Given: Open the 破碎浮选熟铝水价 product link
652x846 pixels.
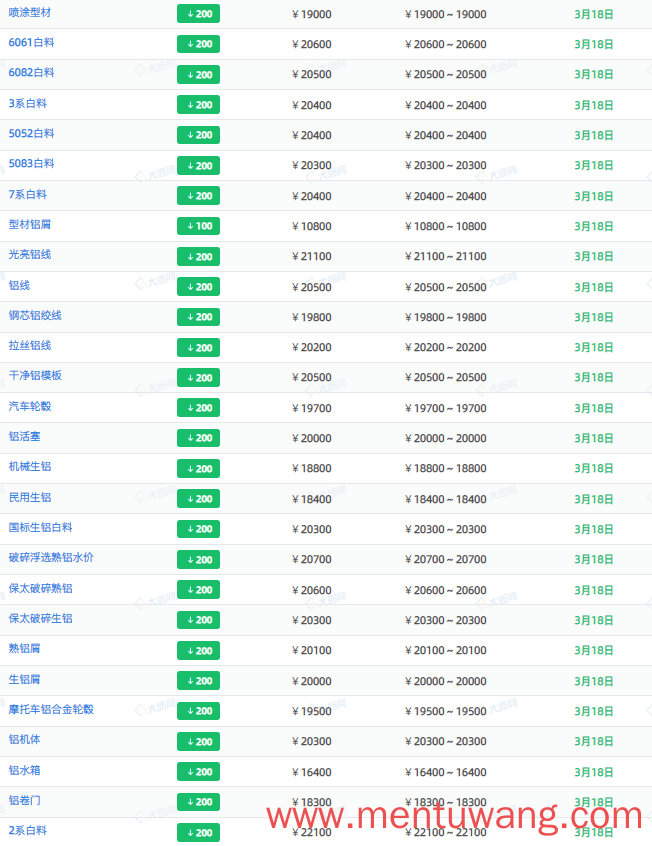Looking at the screenshot, I should (x=51, y=557).
